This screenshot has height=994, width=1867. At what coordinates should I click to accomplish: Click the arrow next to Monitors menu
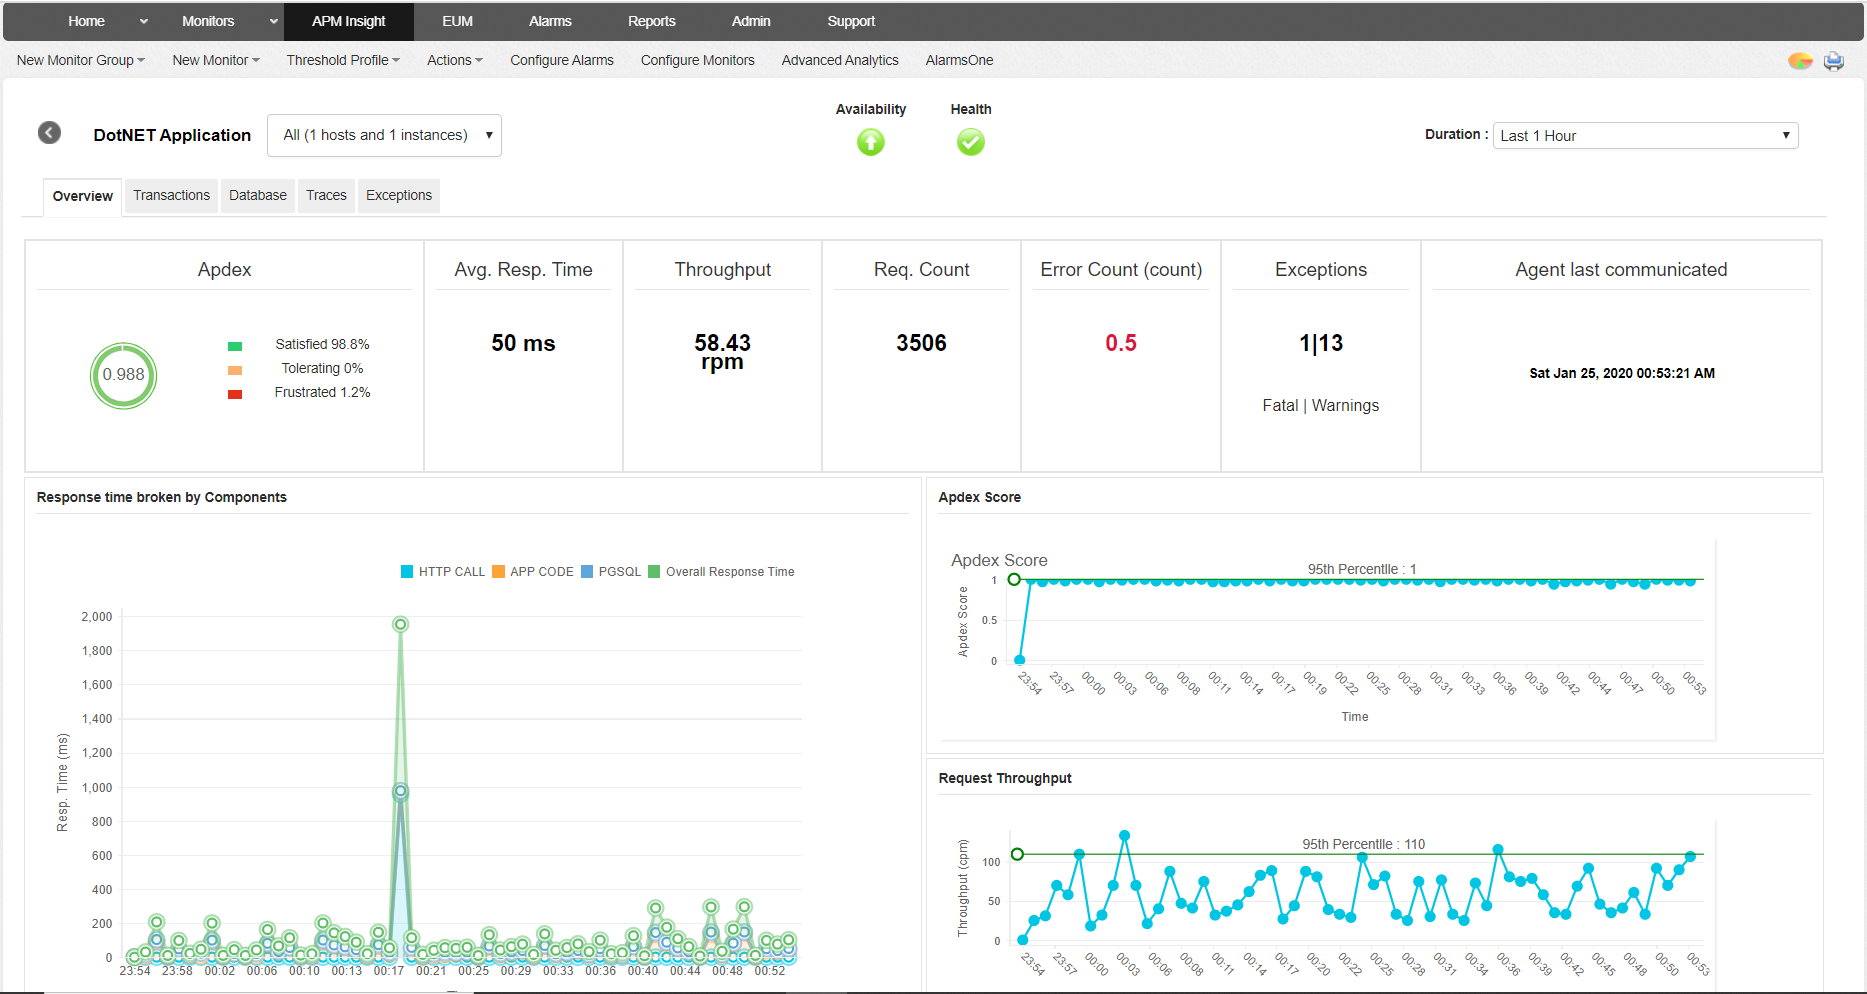[x=273, y=21]
